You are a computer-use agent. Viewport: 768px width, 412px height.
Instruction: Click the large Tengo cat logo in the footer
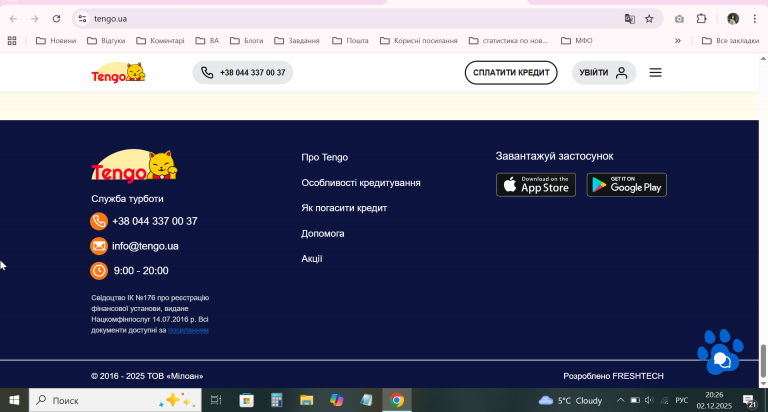(x=134, y=166)
